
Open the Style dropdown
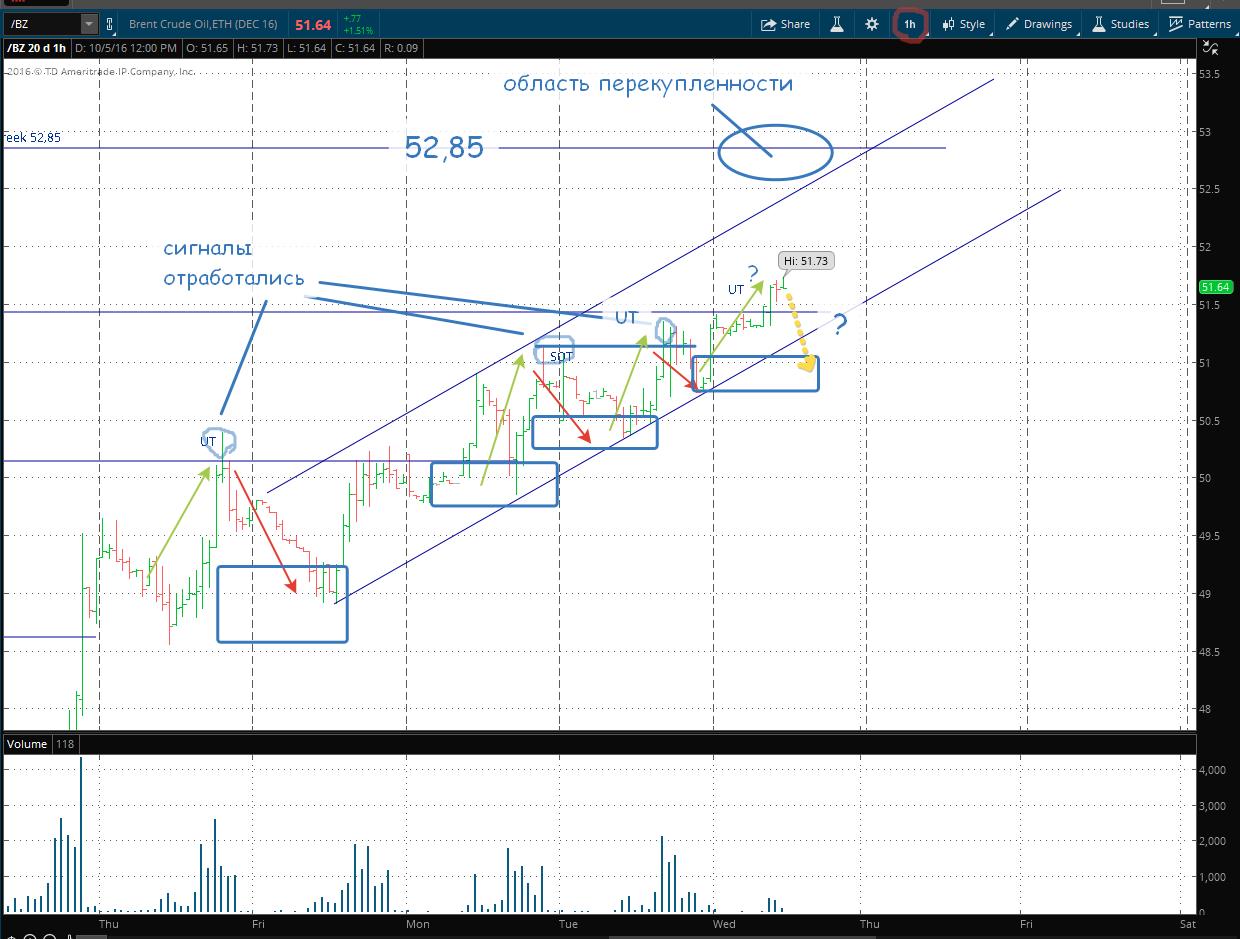click(x=964, y=24)
